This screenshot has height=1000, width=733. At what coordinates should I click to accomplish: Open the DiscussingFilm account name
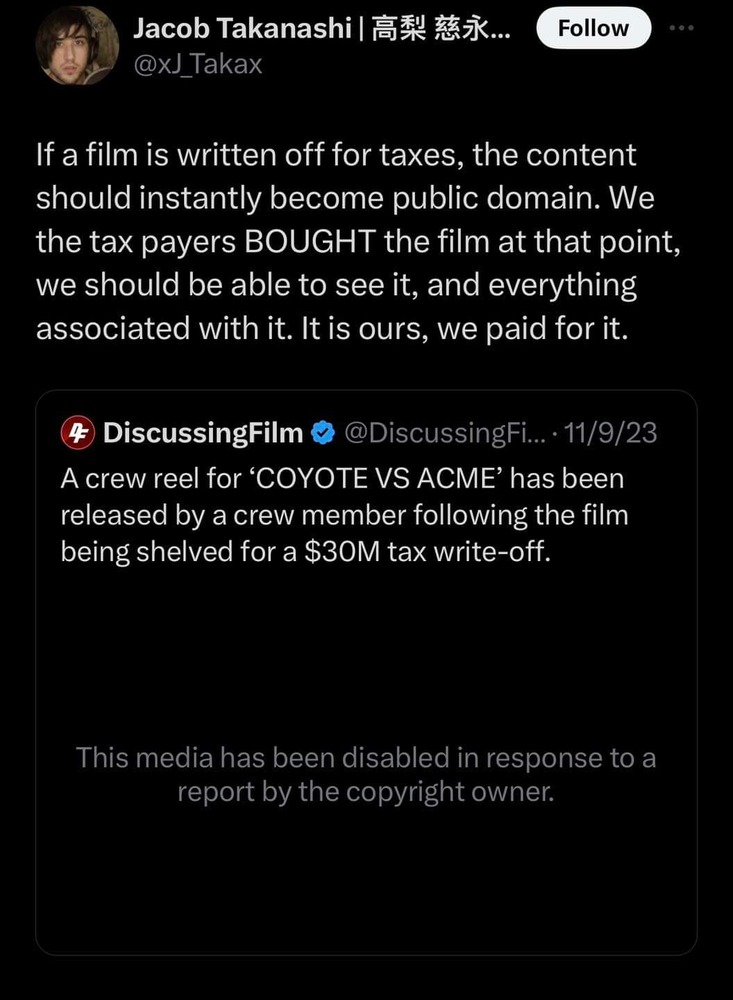[203, 433]
